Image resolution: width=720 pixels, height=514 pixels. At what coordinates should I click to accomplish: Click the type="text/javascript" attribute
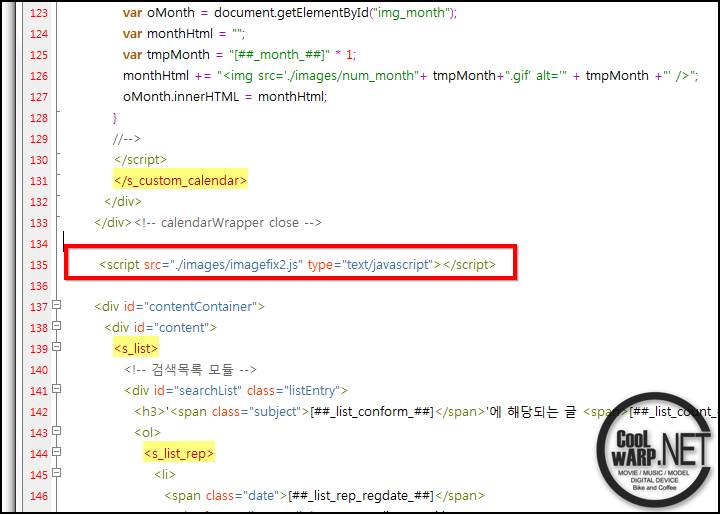[371, 265]
